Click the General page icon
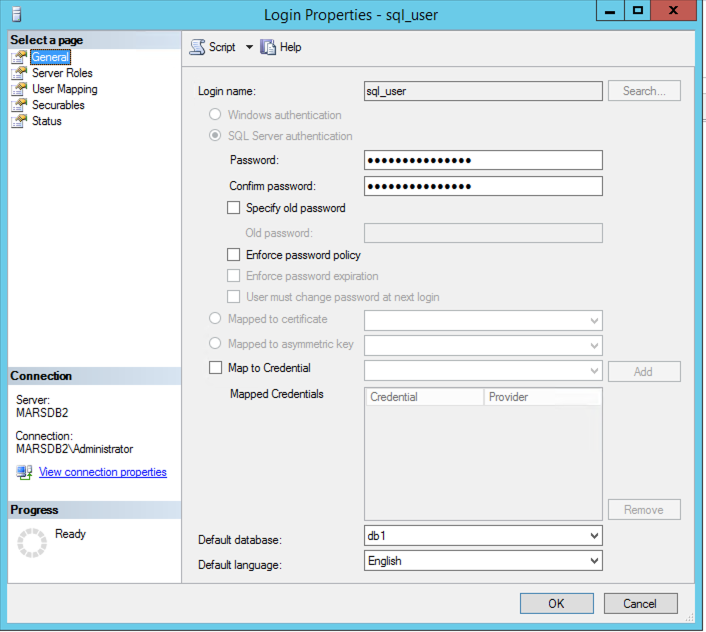The width and height of the screenshot is (706, 632). pos(18,57)
